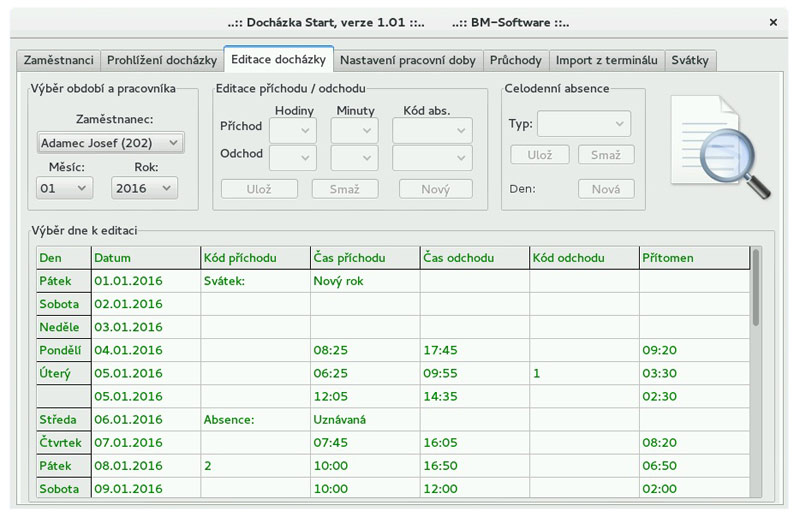Viewport: 800px width, 517px height.
Task: Open the Příchod Hodiny dropdown
Action: pyautogui.click(x=293, y=129)
